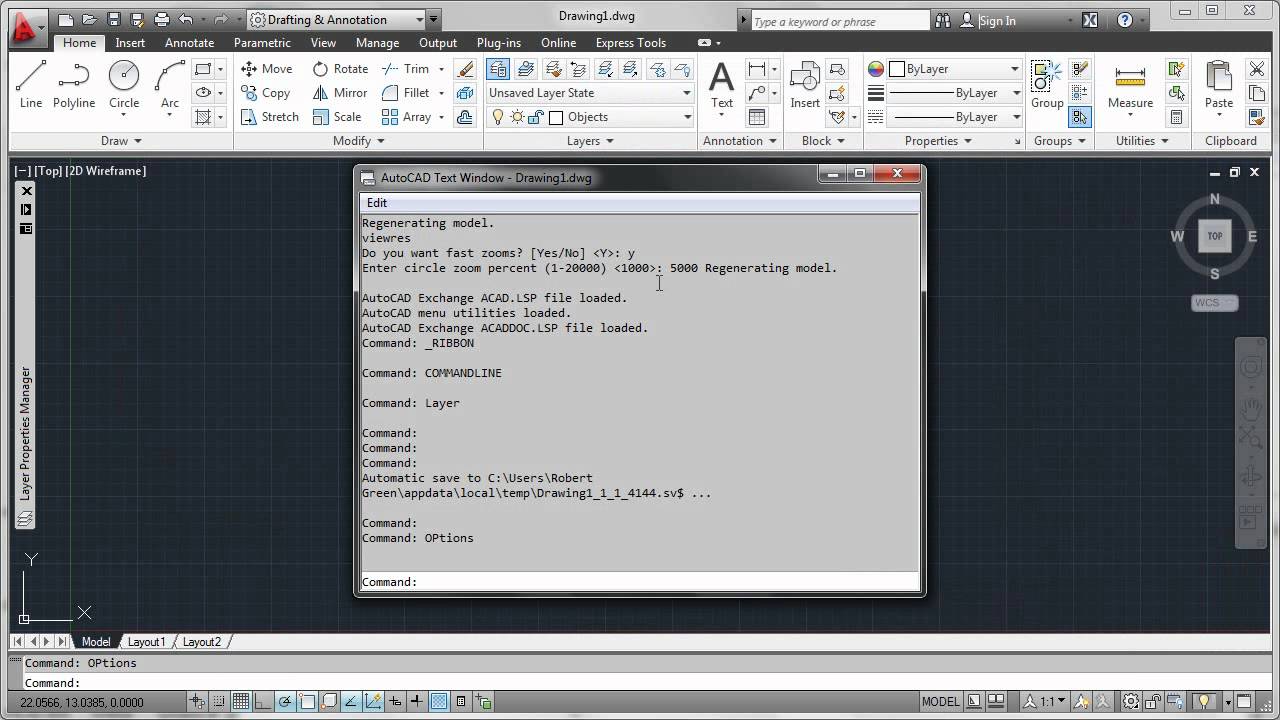Open the Objects layer dropdown
Image resolution: width=1280 pixels, height=720 pixels.
point(590,117)
